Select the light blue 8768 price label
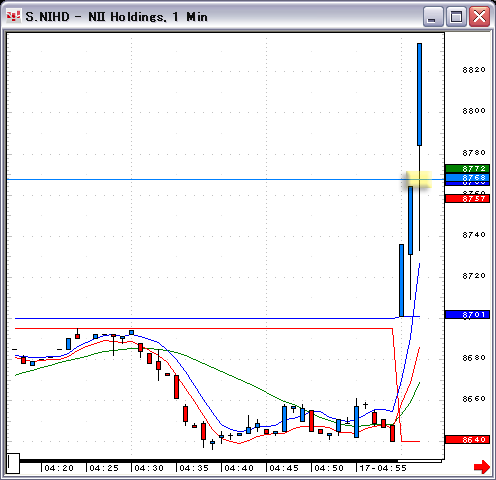496x480 pixels. pyautogui.click(x=467, y=177)
